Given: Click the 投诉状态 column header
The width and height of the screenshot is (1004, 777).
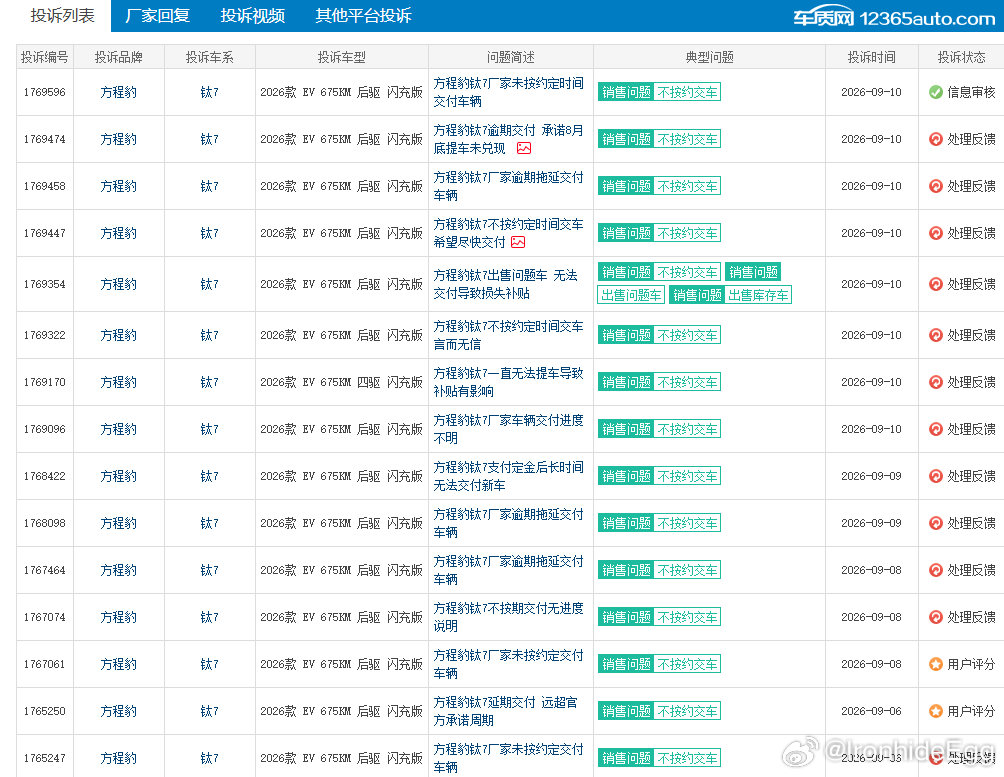Looking at the screenshot, I should 961,57.
